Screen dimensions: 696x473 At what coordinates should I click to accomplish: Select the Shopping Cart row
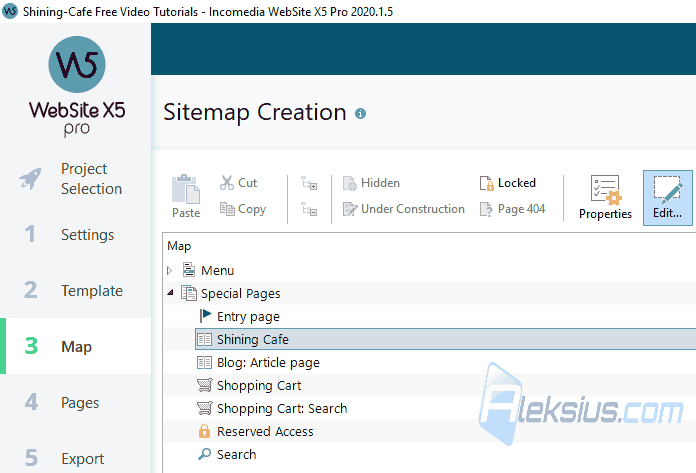point(429,386)
